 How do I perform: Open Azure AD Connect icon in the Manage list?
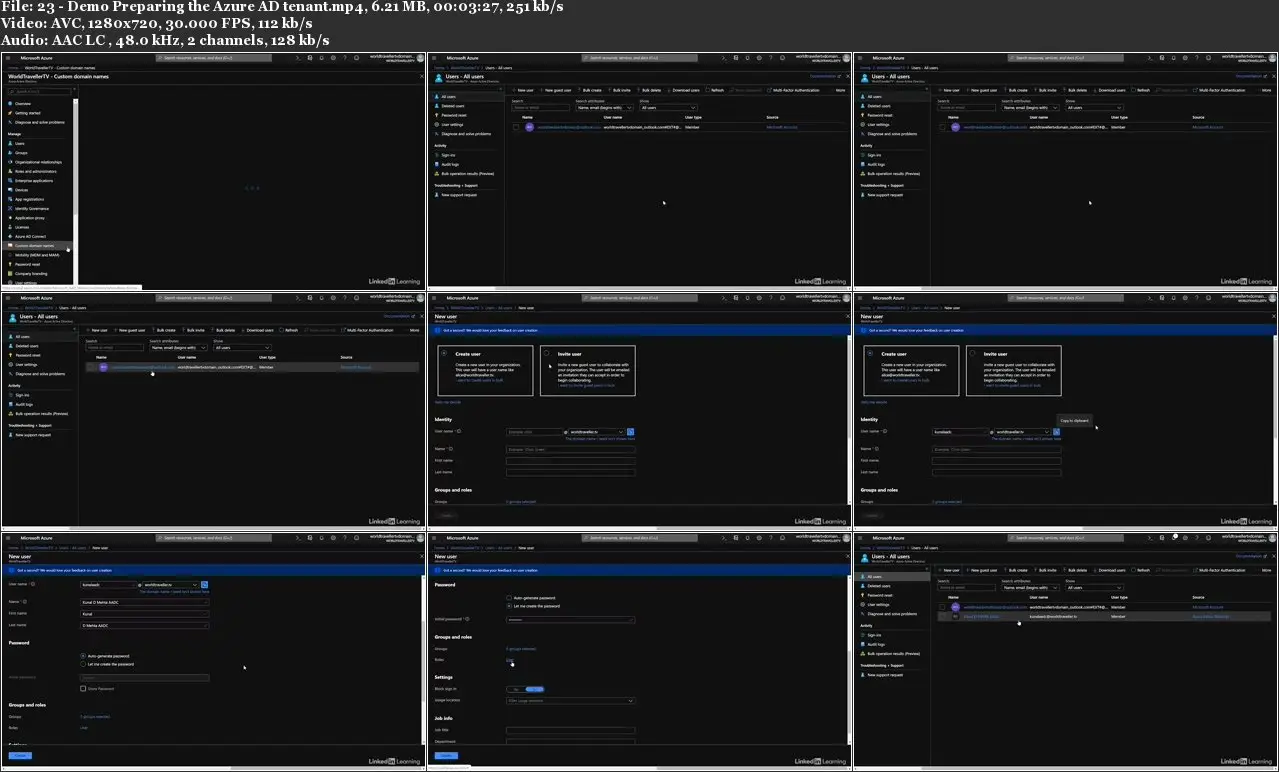[10, 236]
